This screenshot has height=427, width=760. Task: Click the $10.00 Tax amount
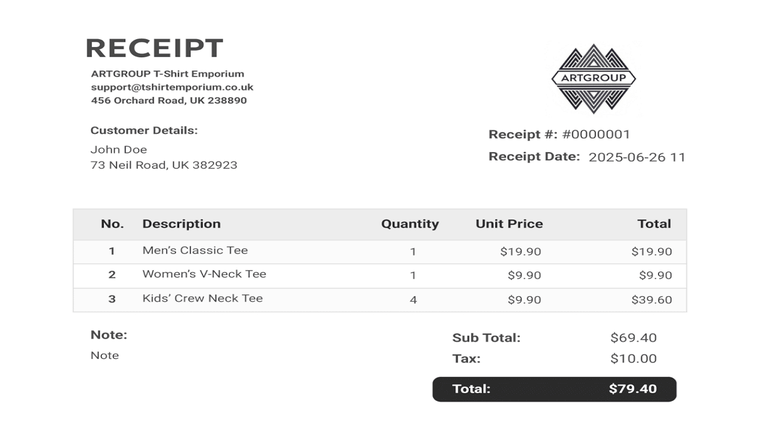pos(633,359)
